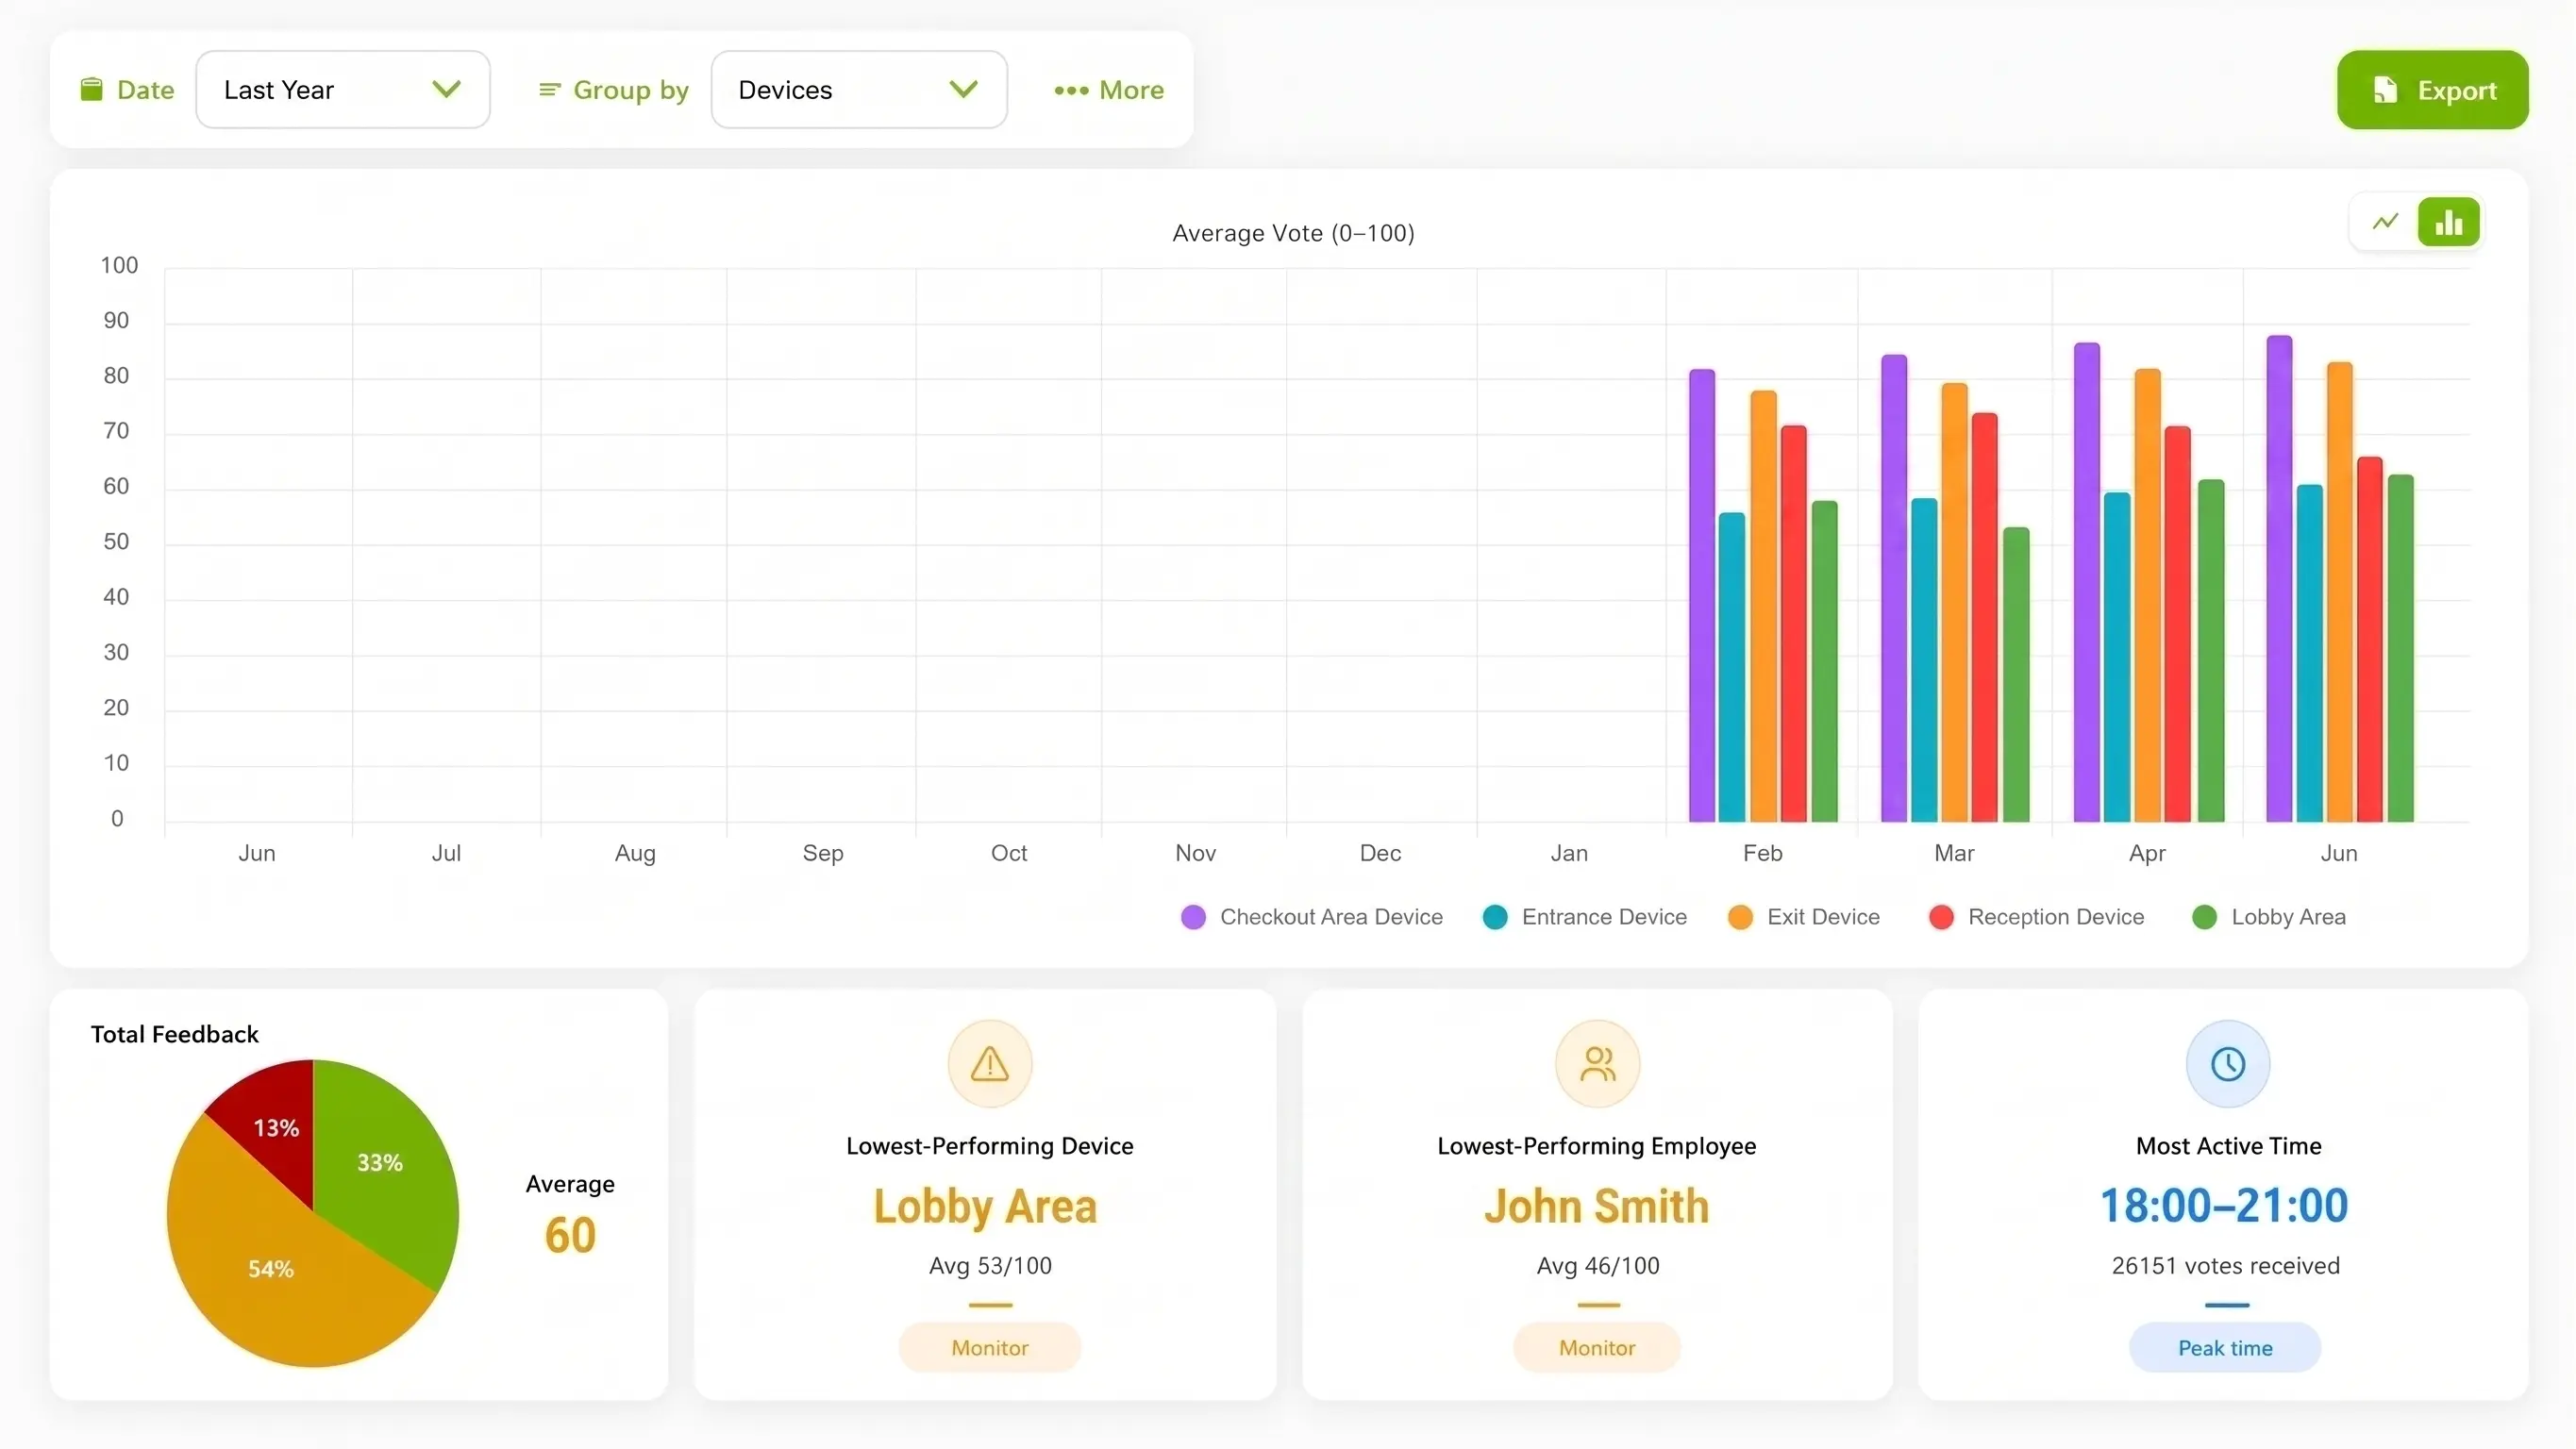Screen dimensions: 2576x1449
Task: Click the Group by lines icon
Action: [549, 90]
